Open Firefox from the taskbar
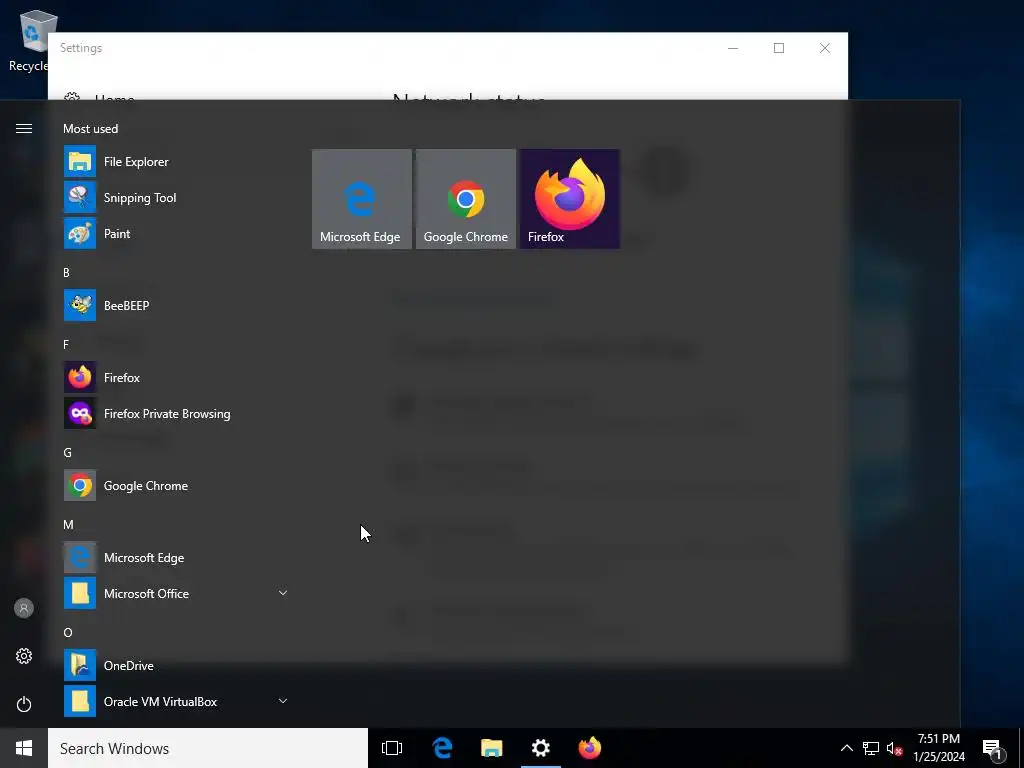Screen dimensions: 1024x768 point(590,748)
